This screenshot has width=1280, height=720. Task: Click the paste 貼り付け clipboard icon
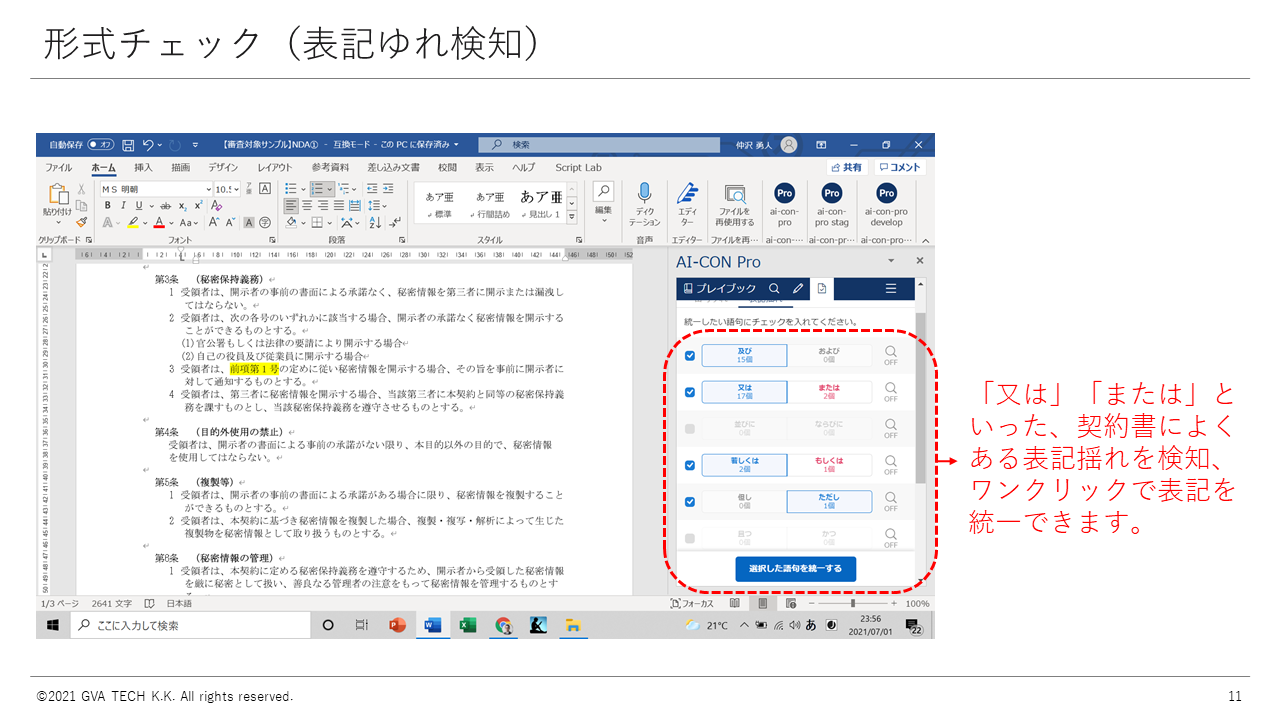pyautogui.click(x=56, y=197)
